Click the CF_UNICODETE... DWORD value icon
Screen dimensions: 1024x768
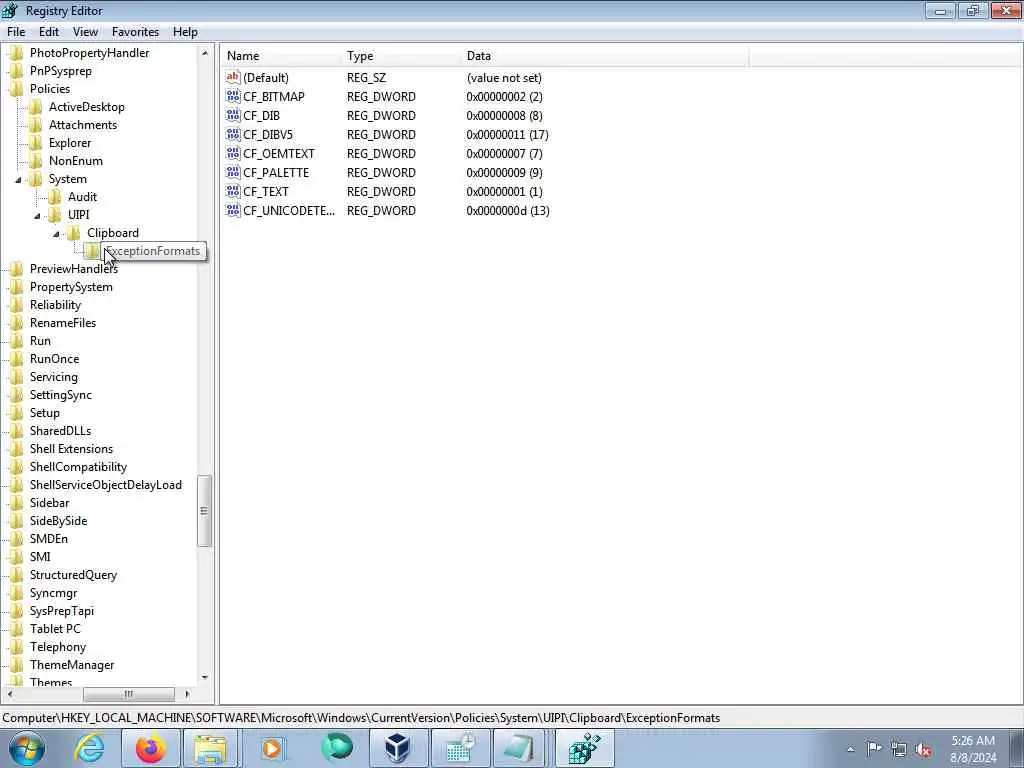(233, 210)
